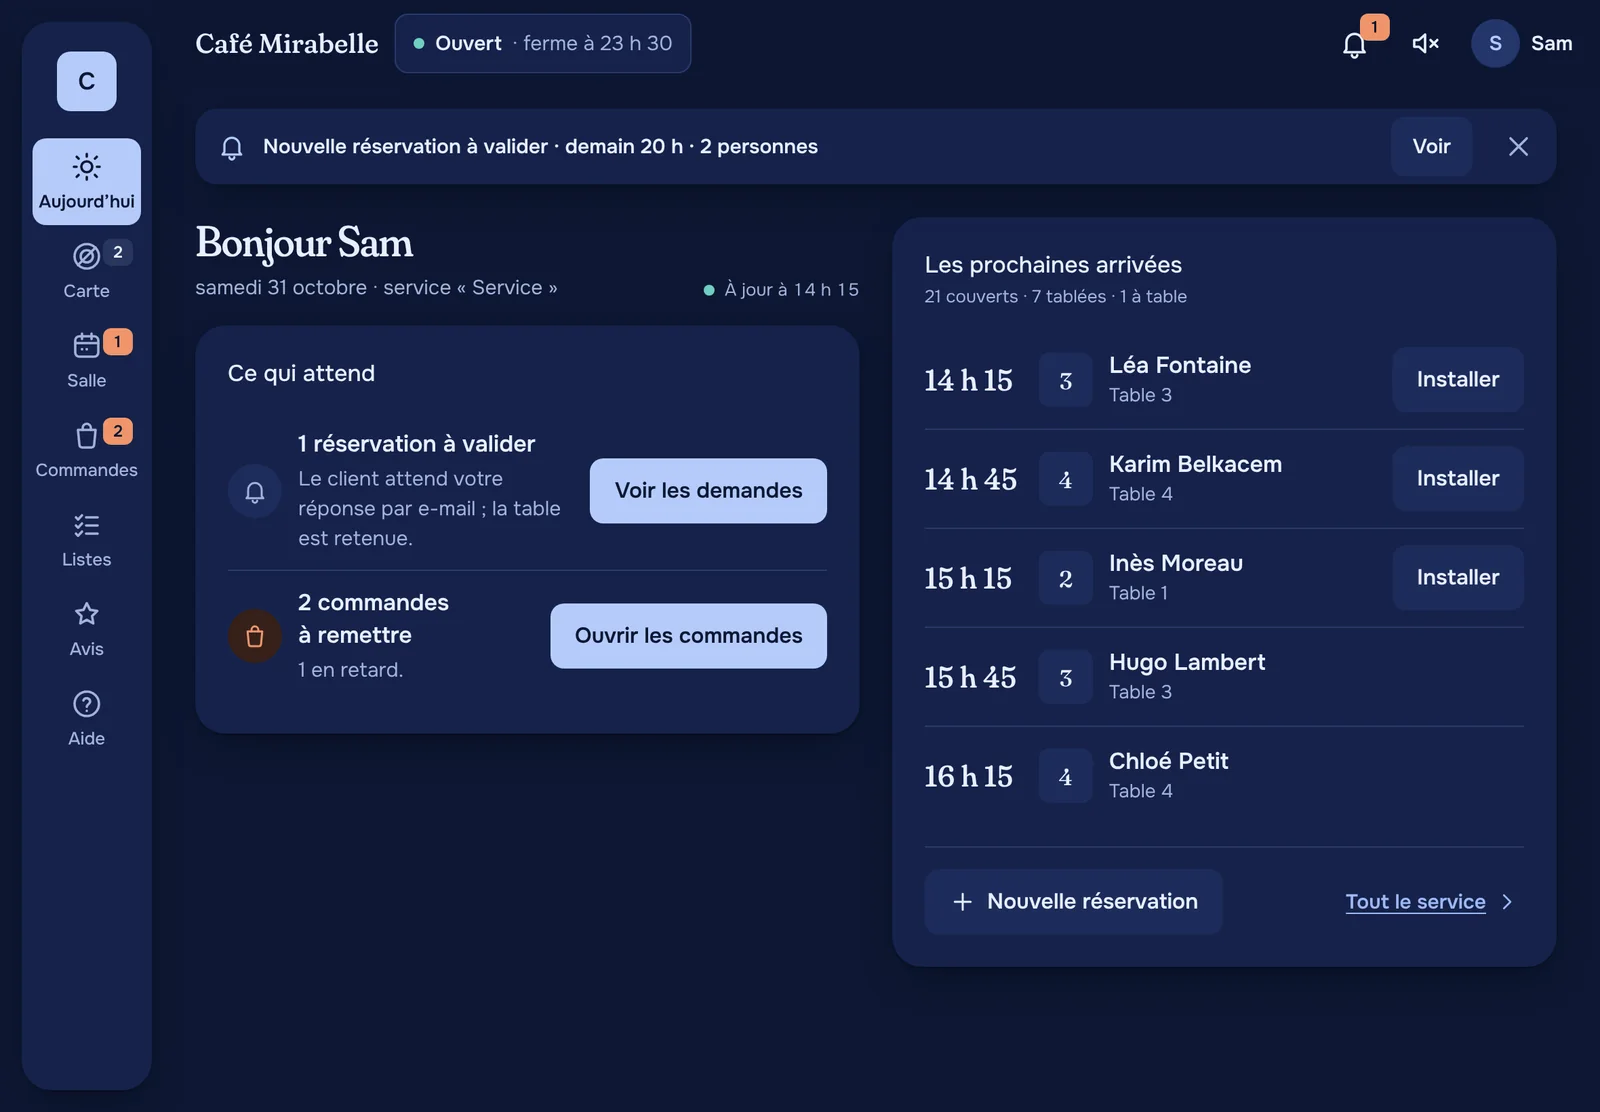
Task: Click Voir on the reservation banner
Action: click(x=1431, y=146)
